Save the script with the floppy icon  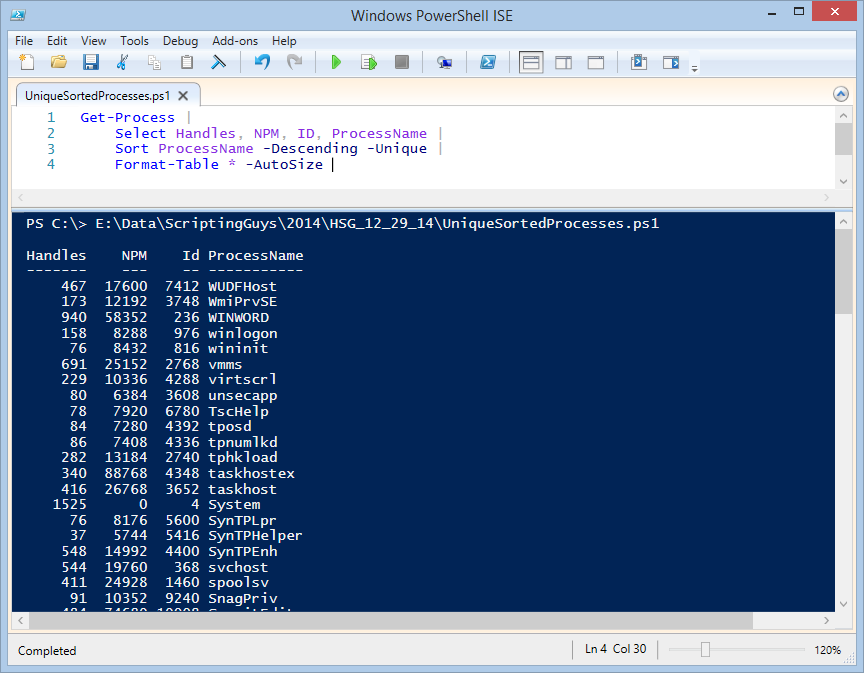click(x=90, y=63)
